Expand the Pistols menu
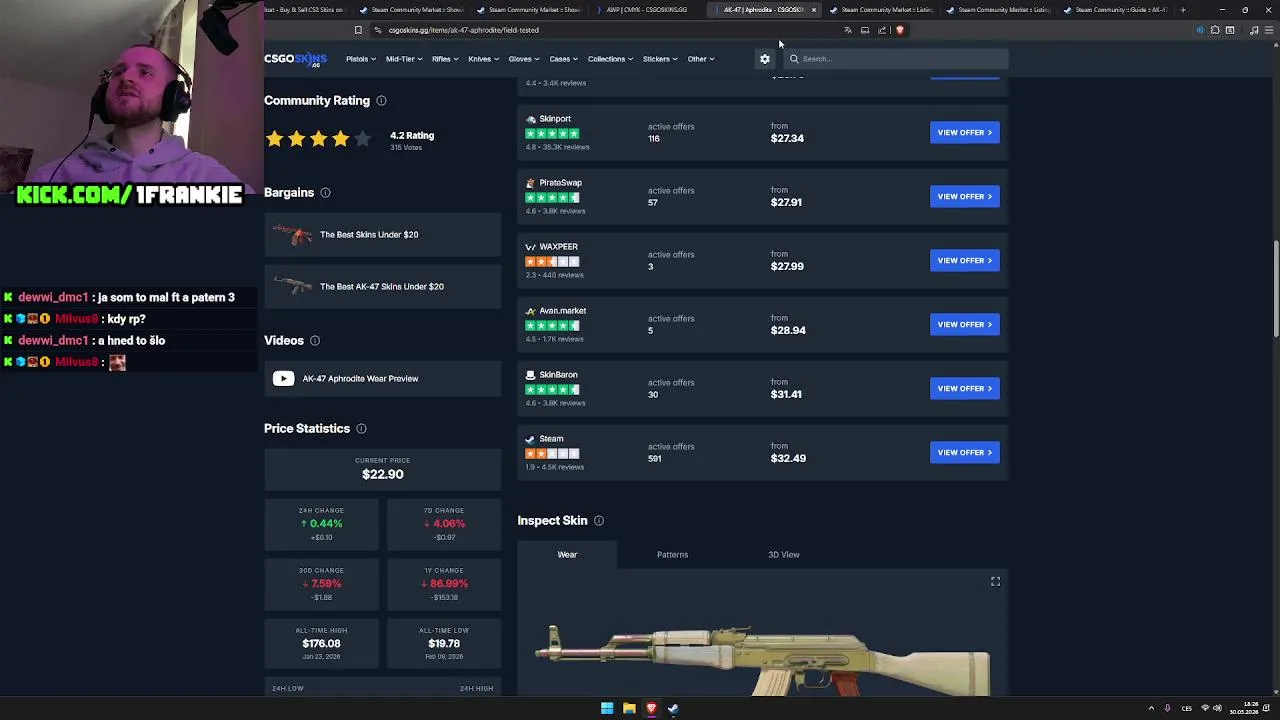Image resolution: width=1280 pixels, height=720 pixels. click(x=361, y=59)
